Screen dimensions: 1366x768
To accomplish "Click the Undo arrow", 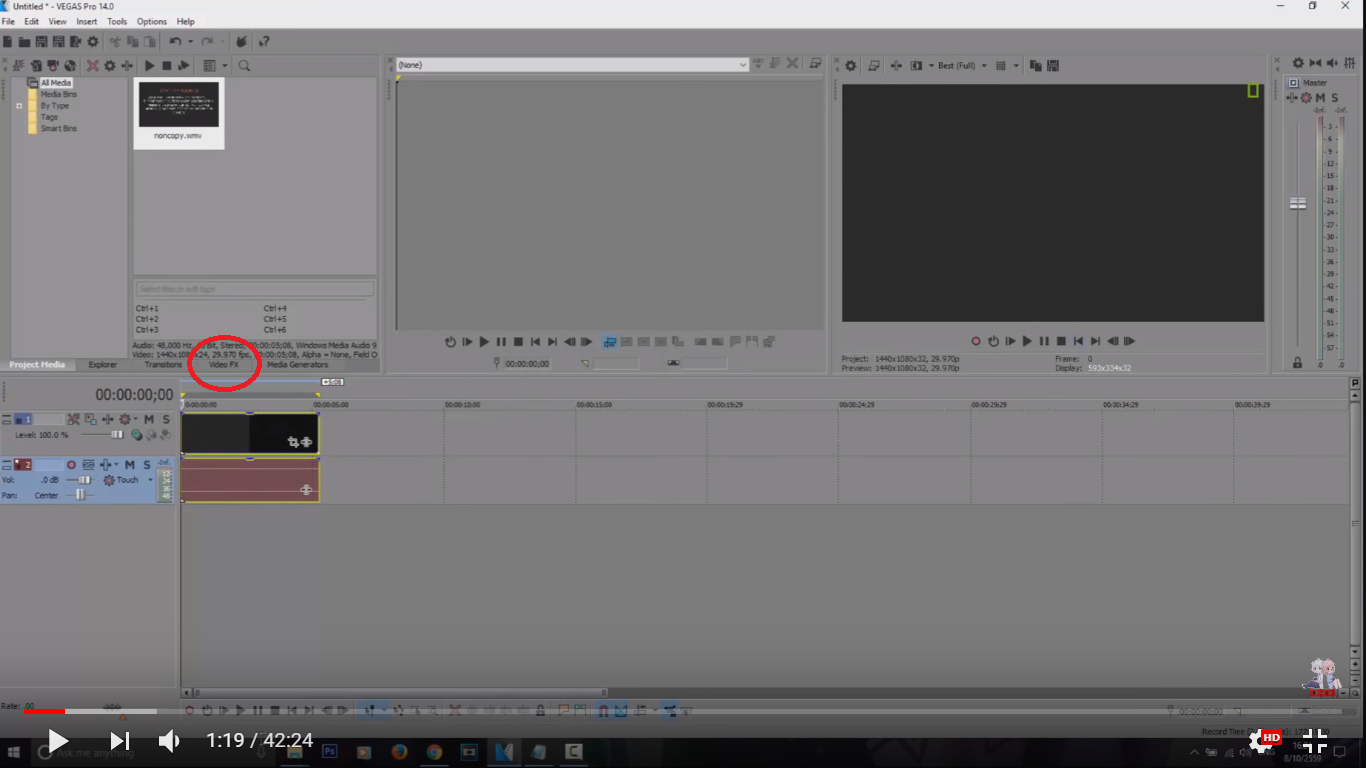I will [x=175, y=41].
